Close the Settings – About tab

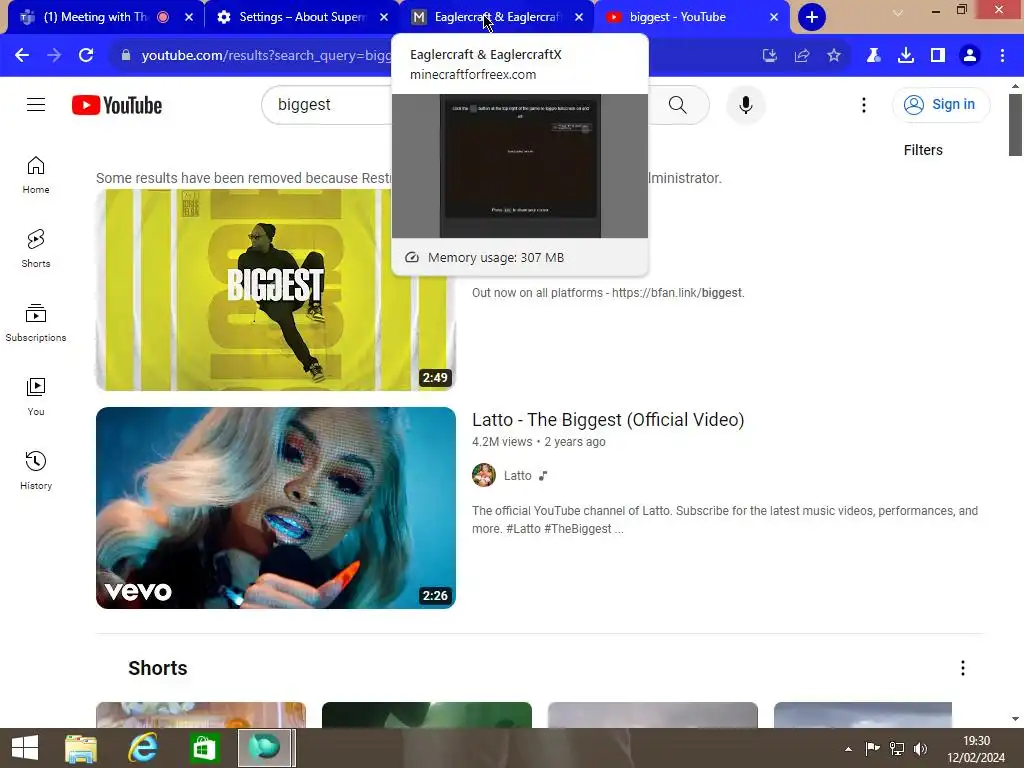(384, 17)
